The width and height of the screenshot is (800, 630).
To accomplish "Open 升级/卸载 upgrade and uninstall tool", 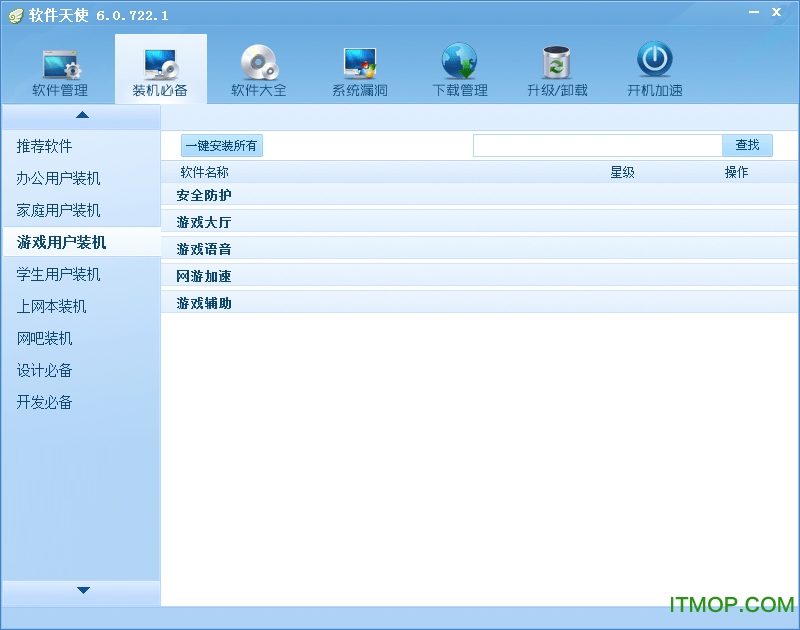I will pyautogui.click(x=557, y=68).
